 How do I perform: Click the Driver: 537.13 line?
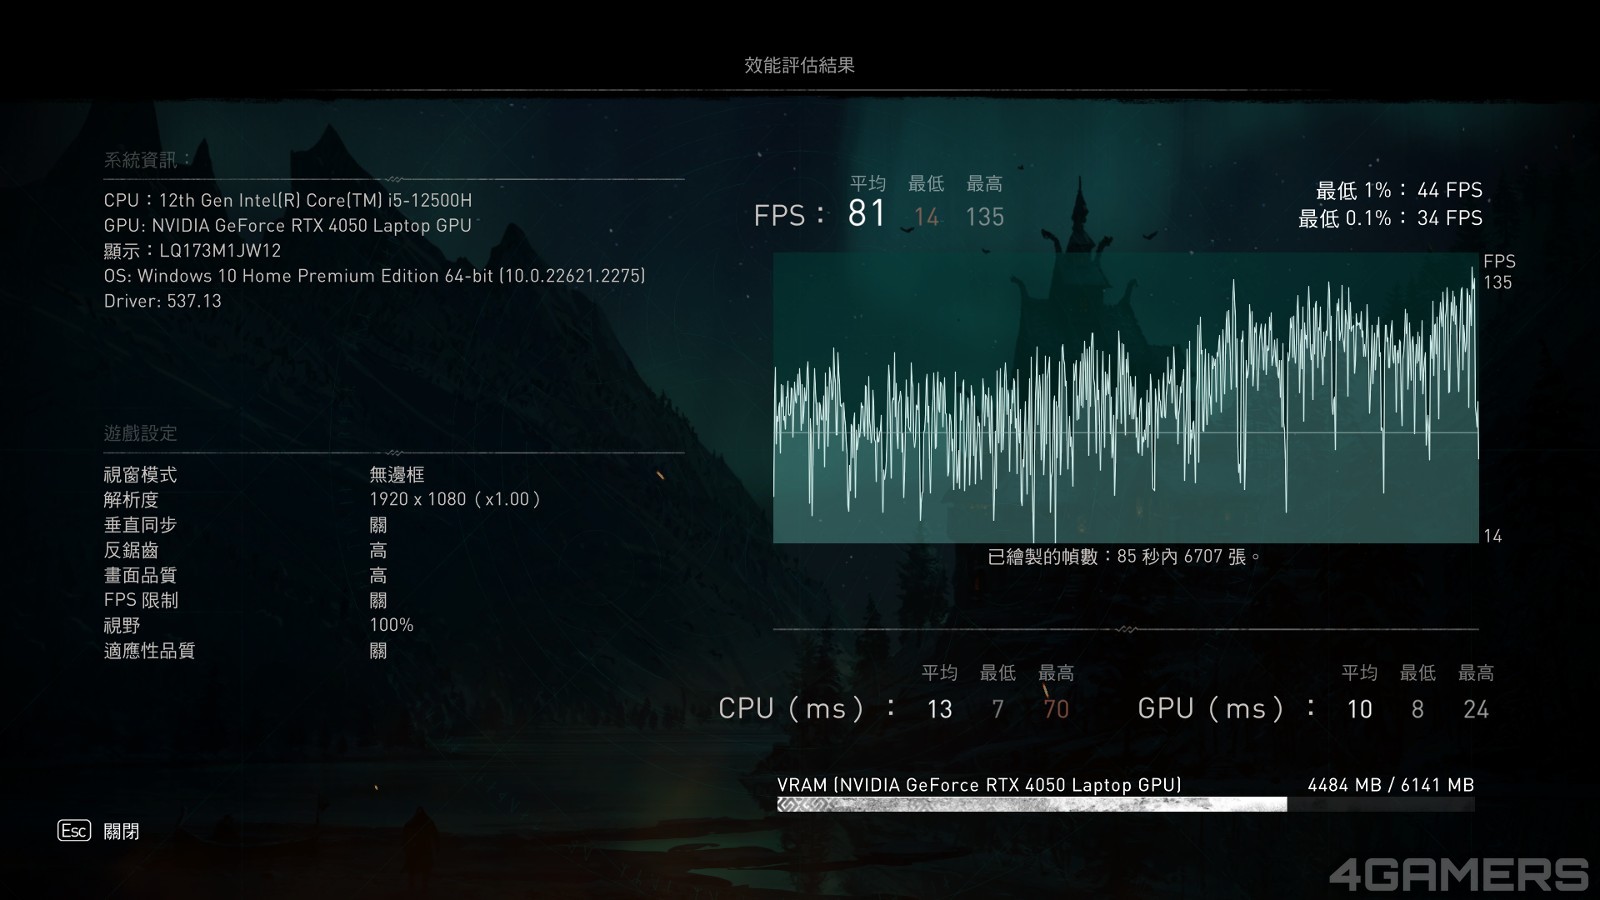162,300
